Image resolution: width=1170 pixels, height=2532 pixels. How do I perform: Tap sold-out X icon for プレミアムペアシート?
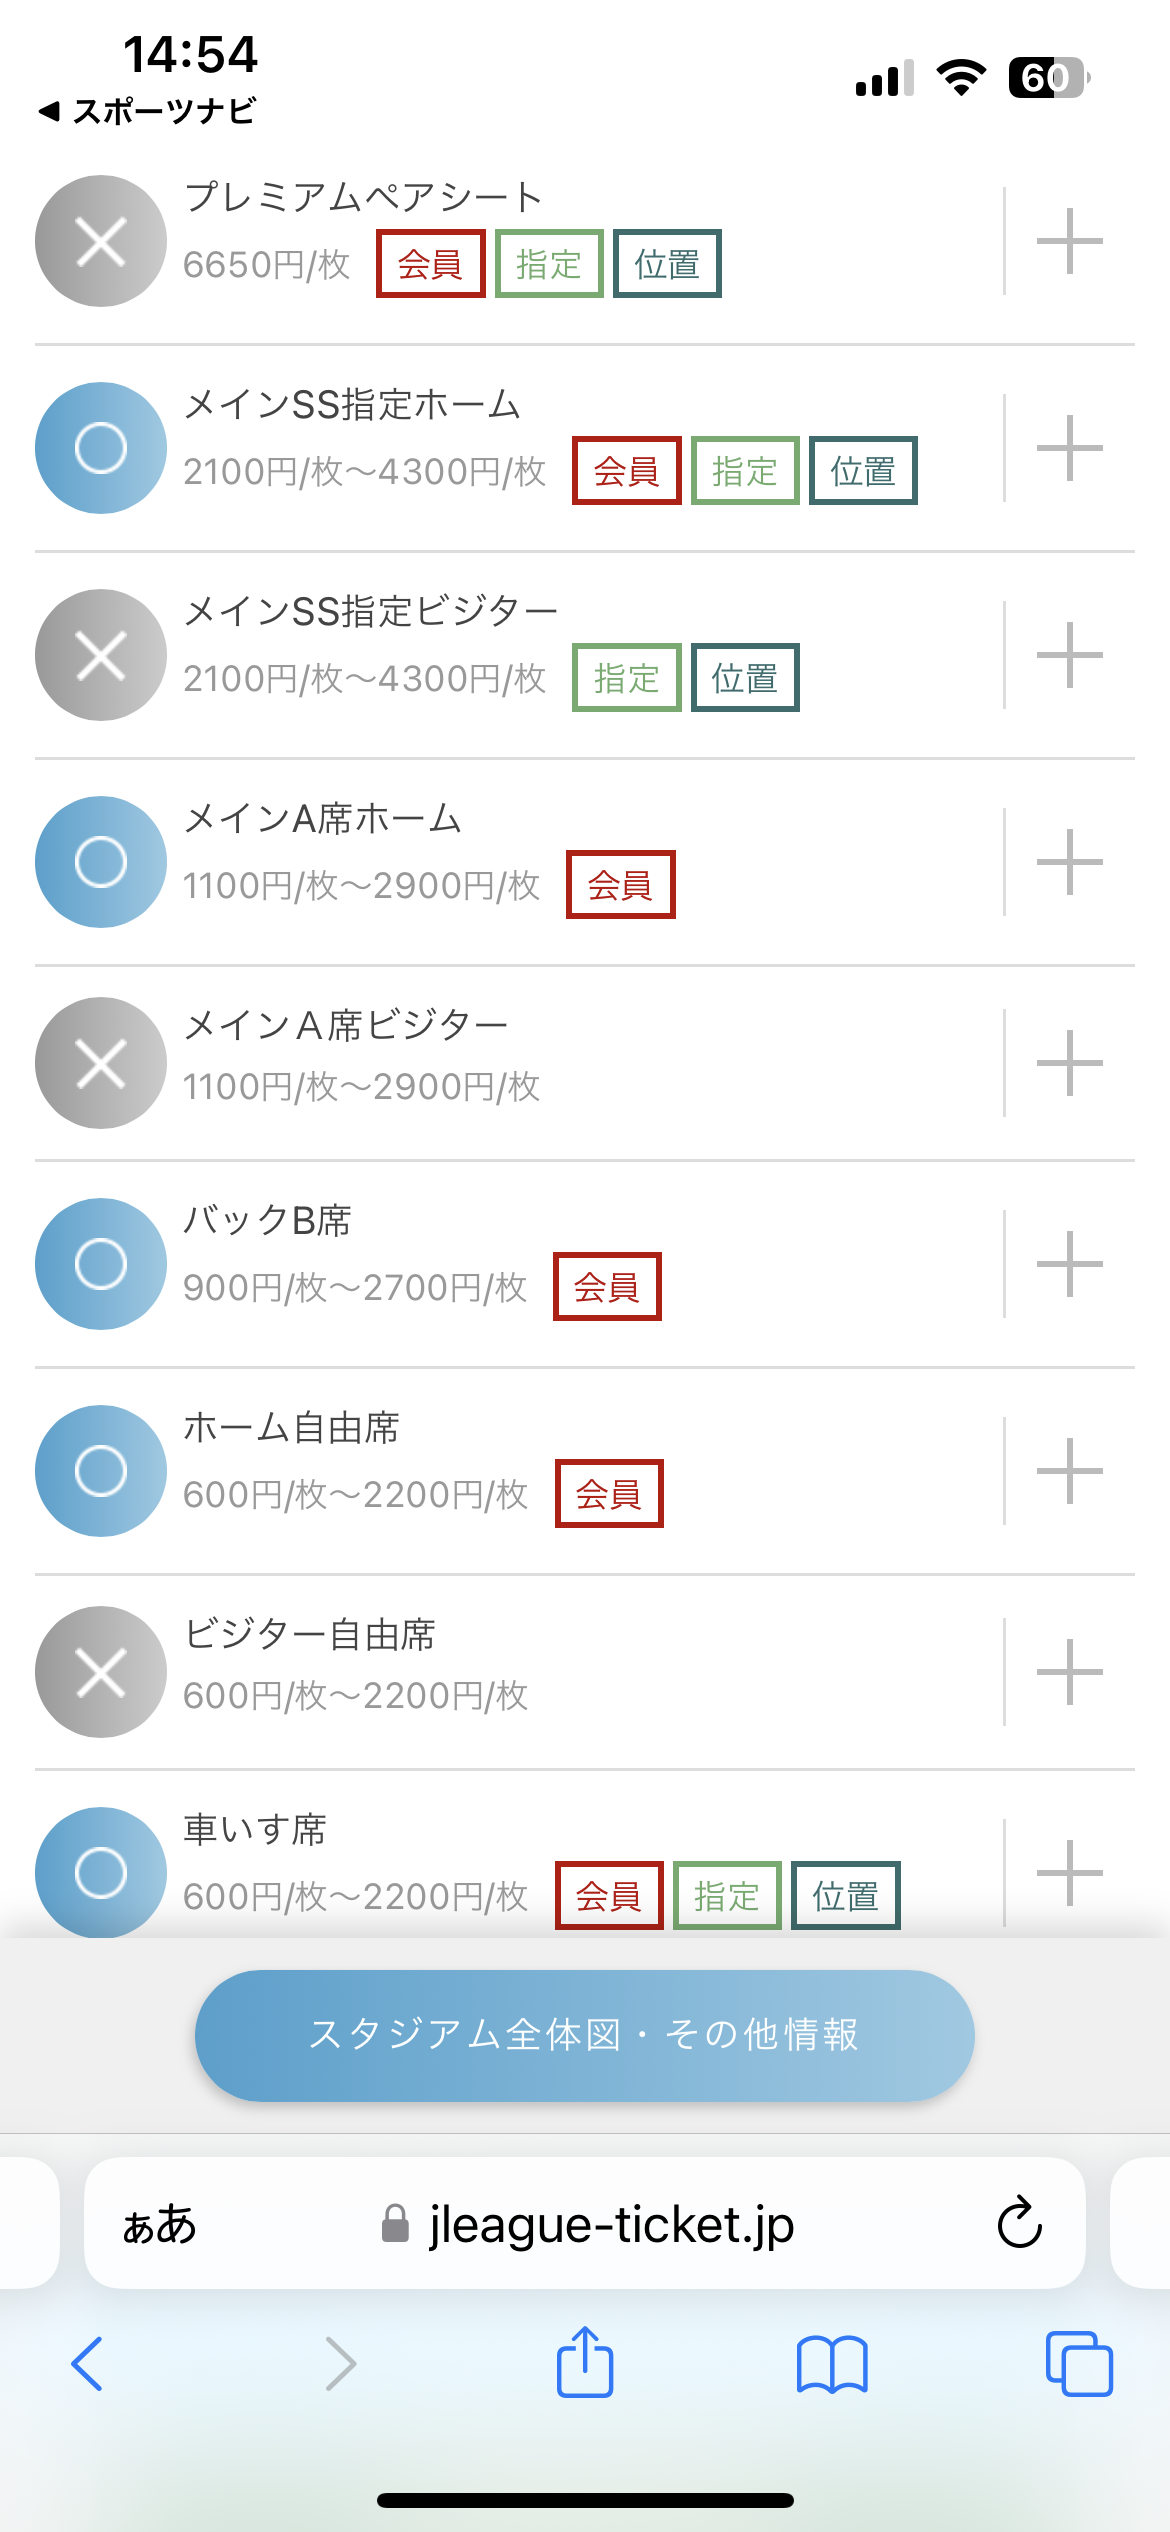point(101,241)
